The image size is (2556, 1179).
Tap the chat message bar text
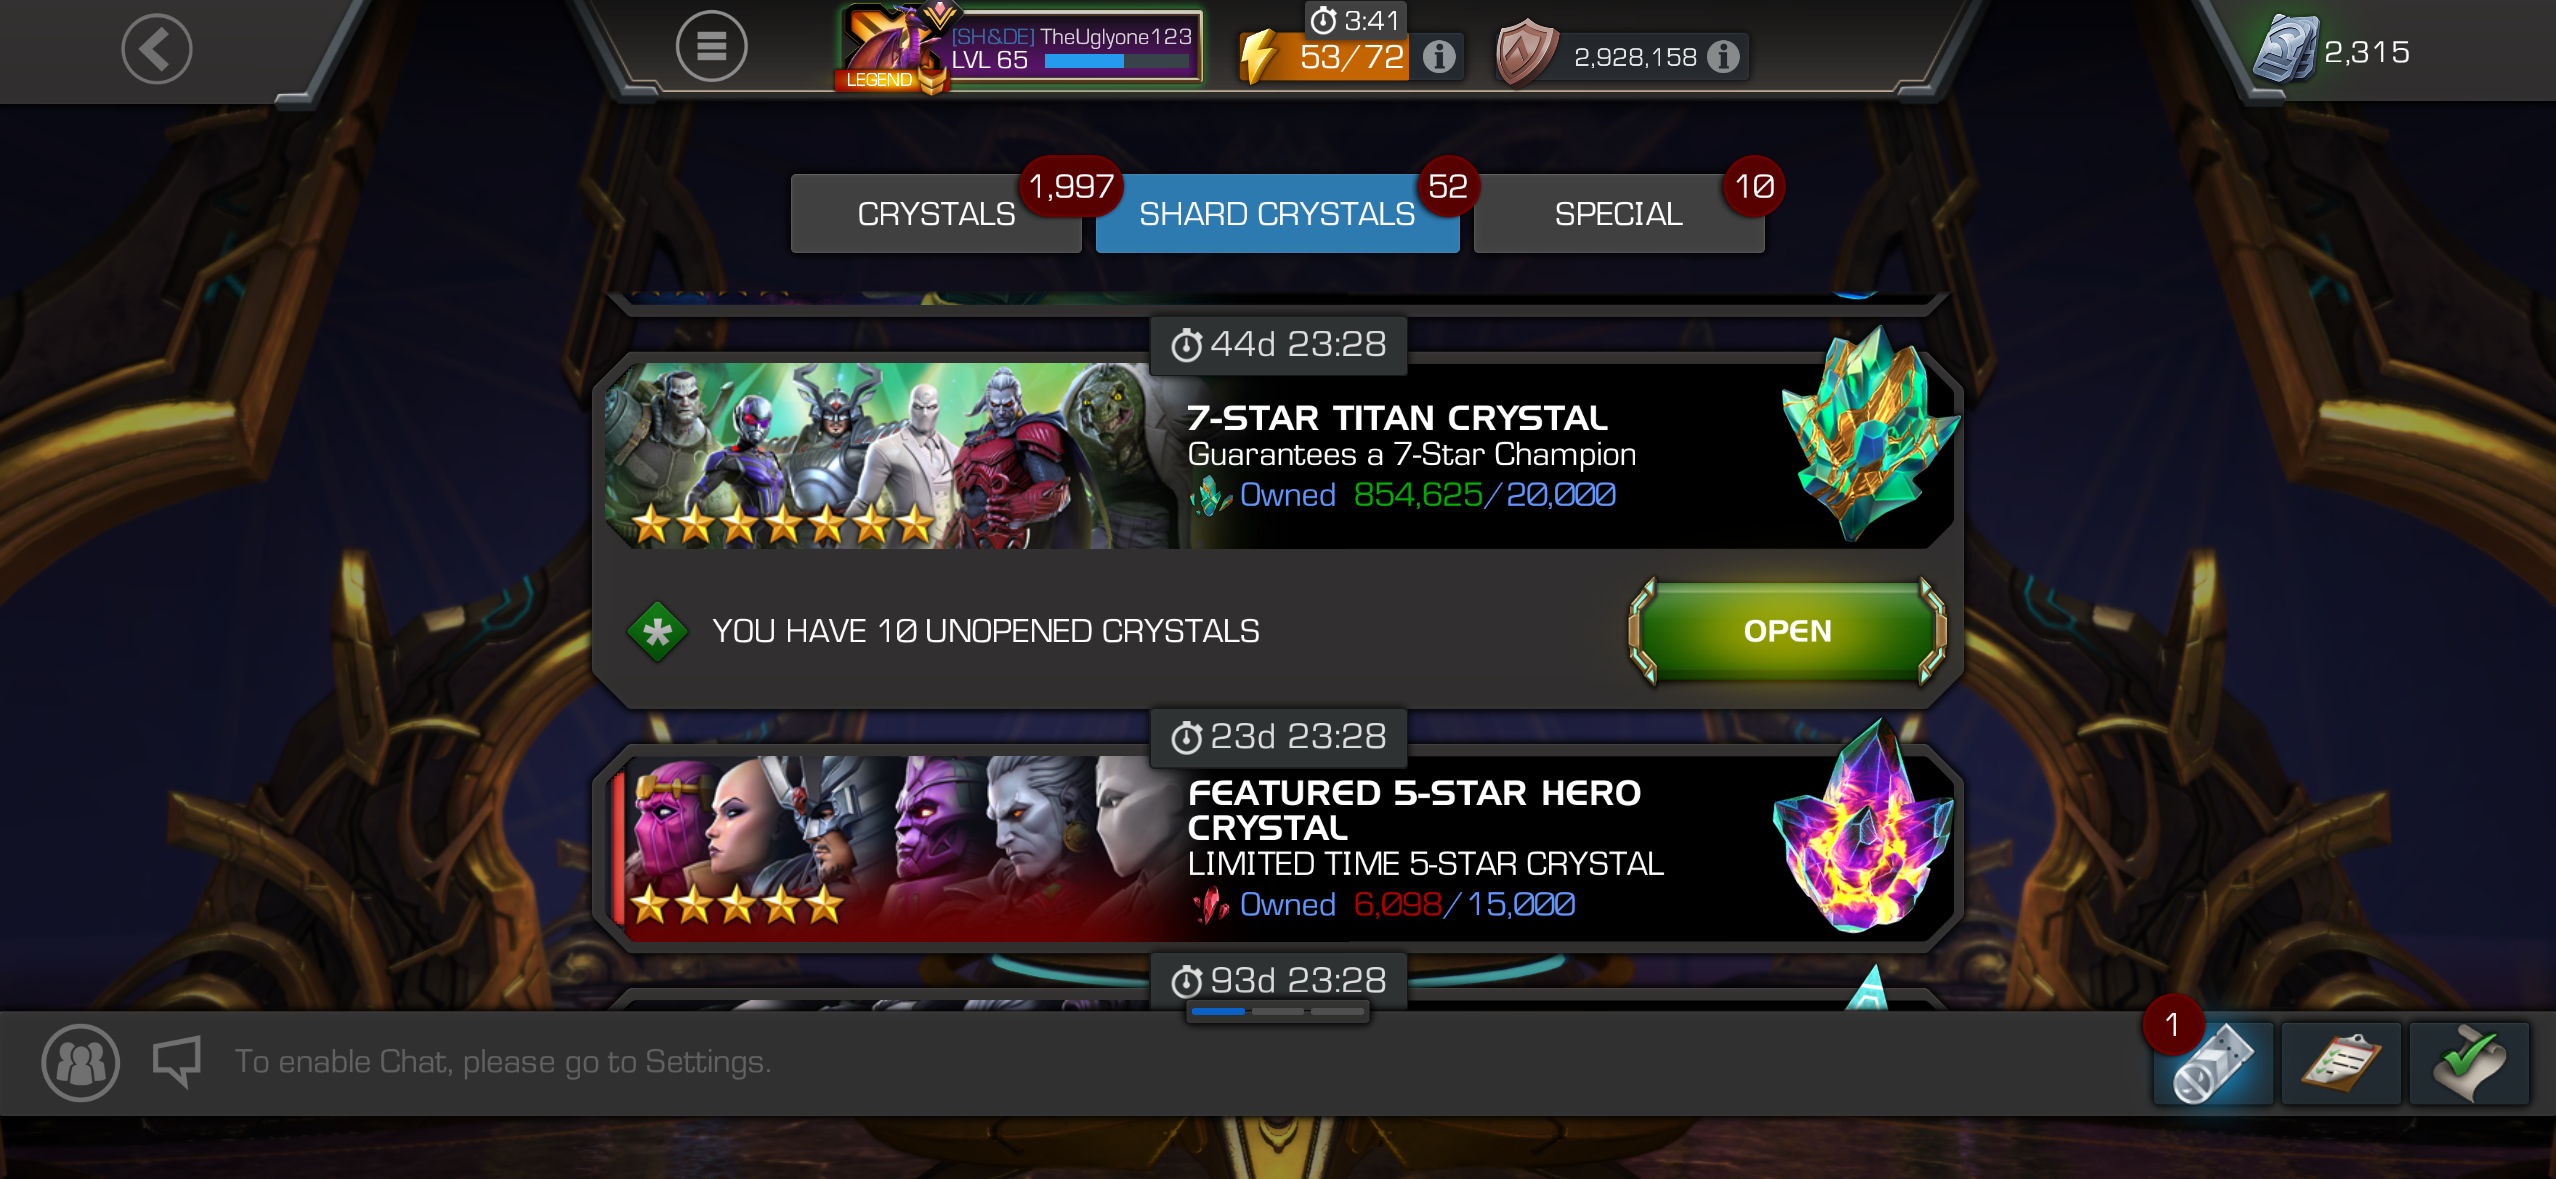pyautogui.click(x=503, y=1061)
